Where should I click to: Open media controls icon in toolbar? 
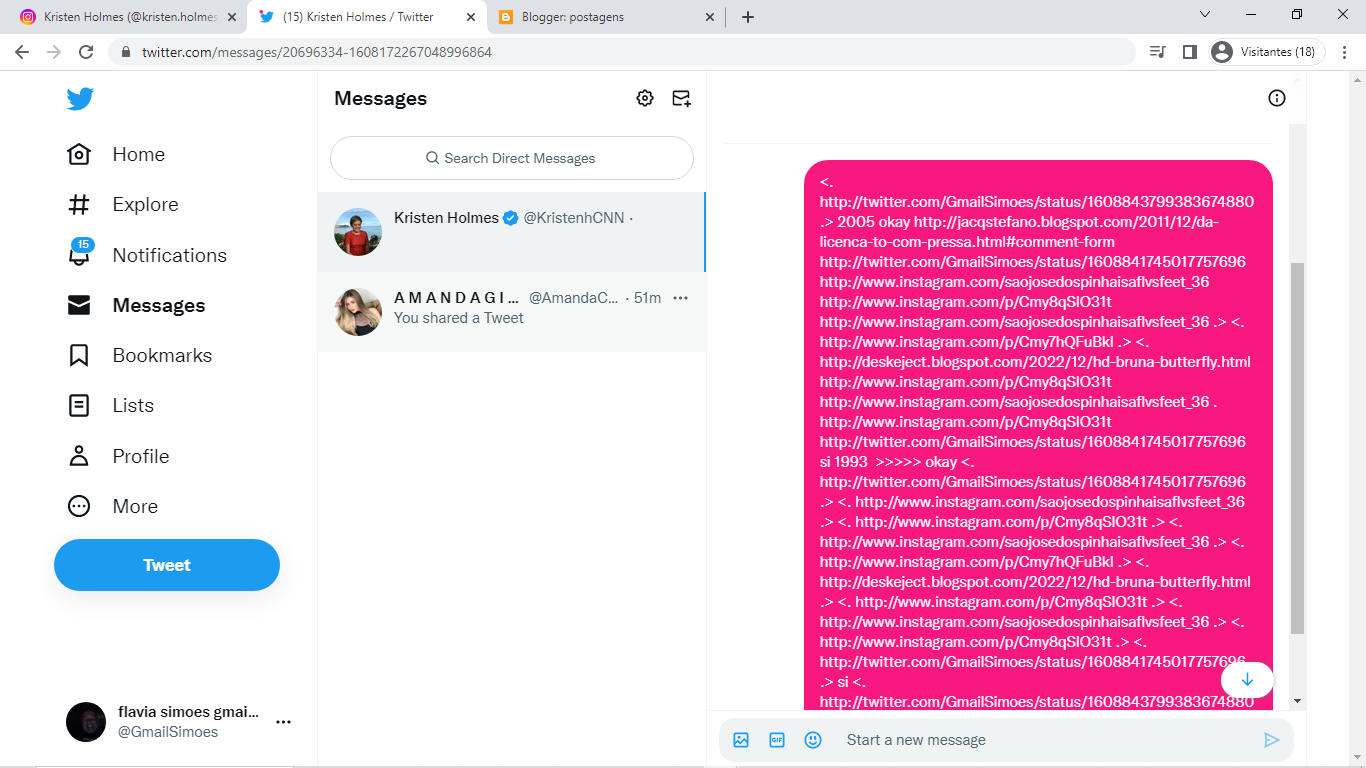click(1158, 52)
